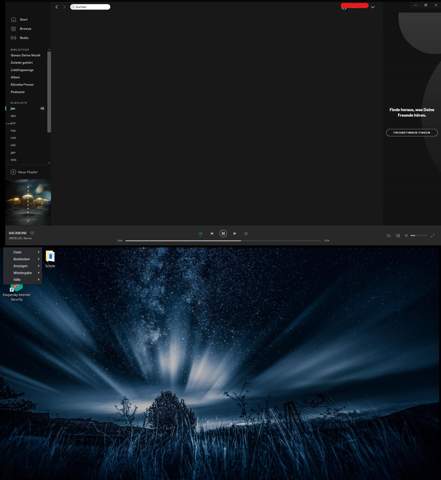Skip to the previous track
Image resolution: width=441 pixels, height=480 pixels.
[212, 234]
